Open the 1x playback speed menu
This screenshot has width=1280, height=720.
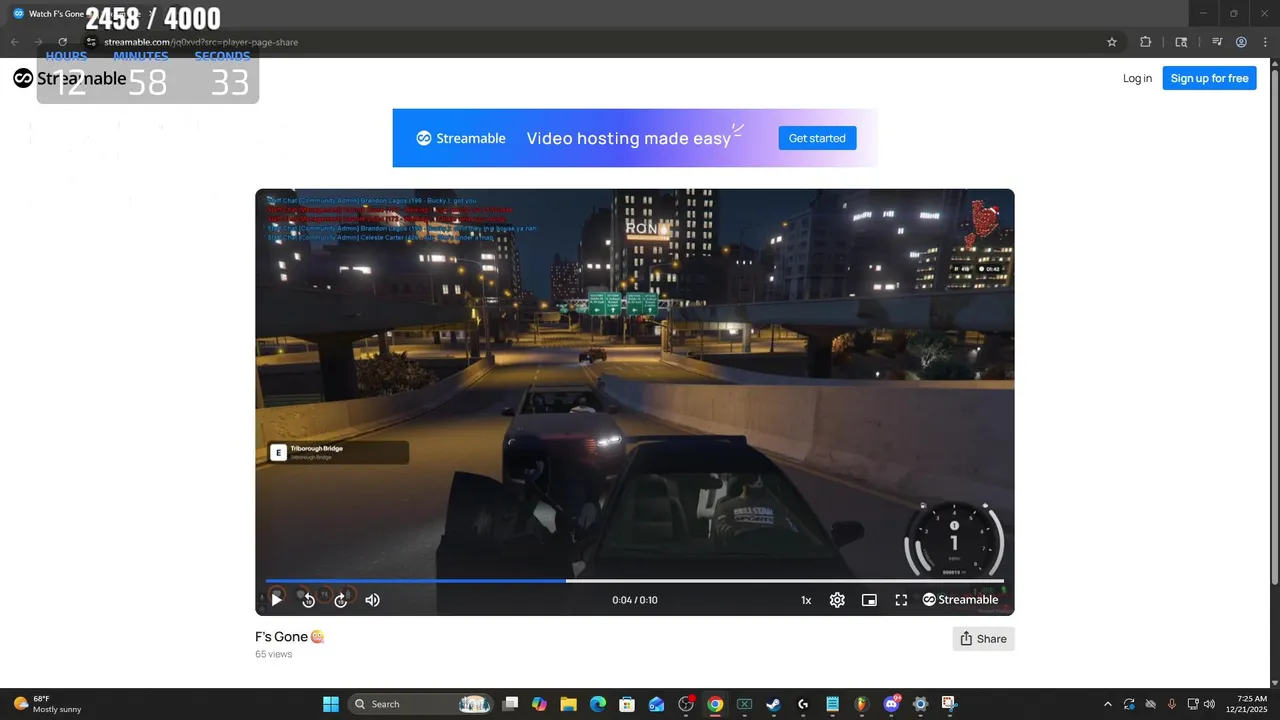pos(806,600)
